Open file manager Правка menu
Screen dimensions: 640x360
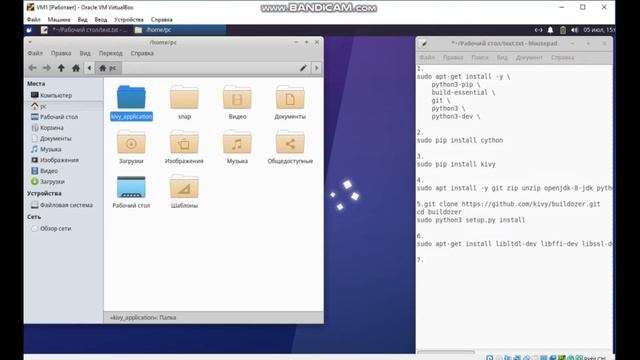(x=61, y=53)
